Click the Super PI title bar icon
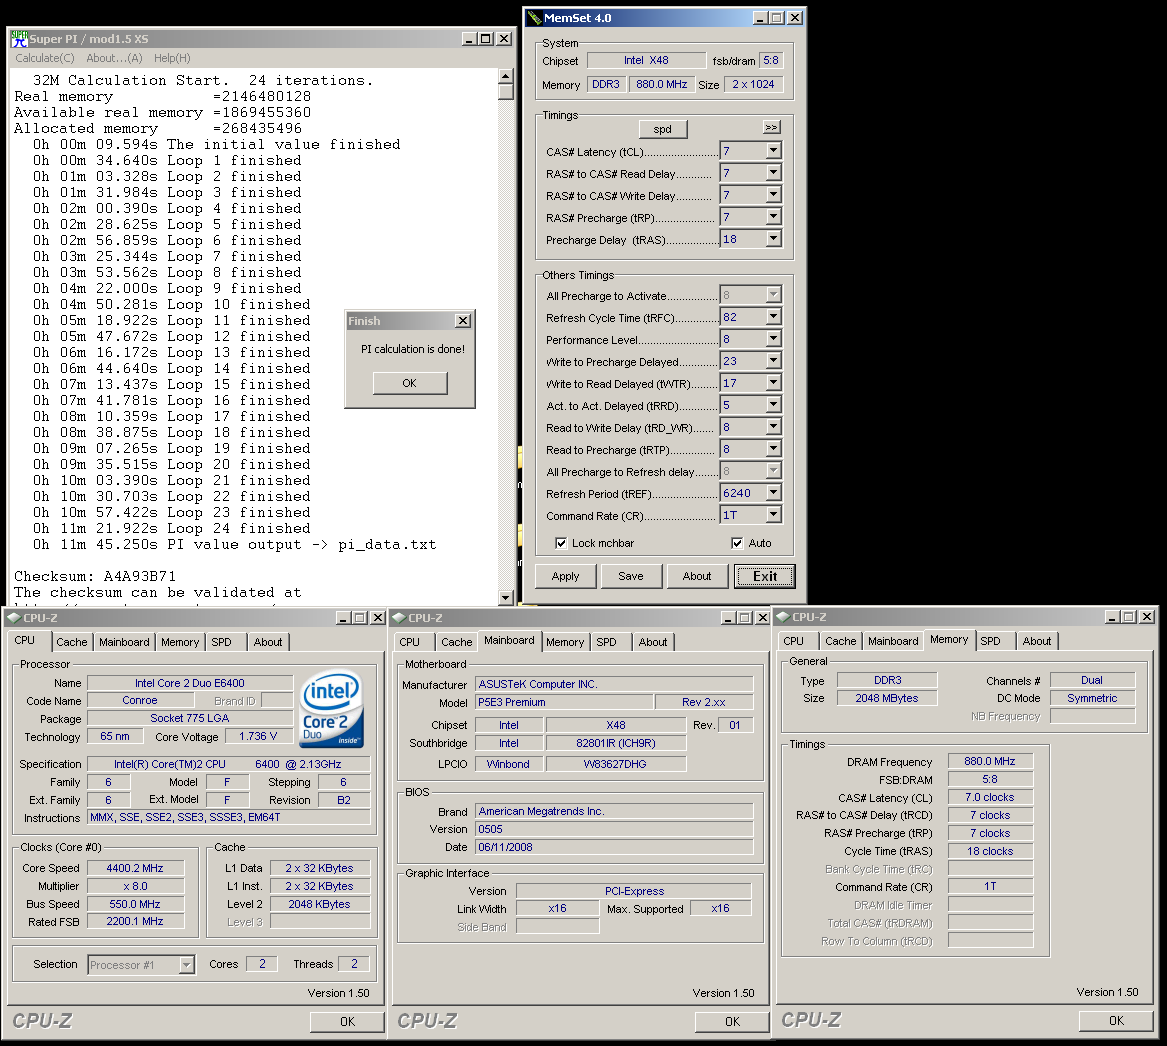 click(x=19, y=39)
